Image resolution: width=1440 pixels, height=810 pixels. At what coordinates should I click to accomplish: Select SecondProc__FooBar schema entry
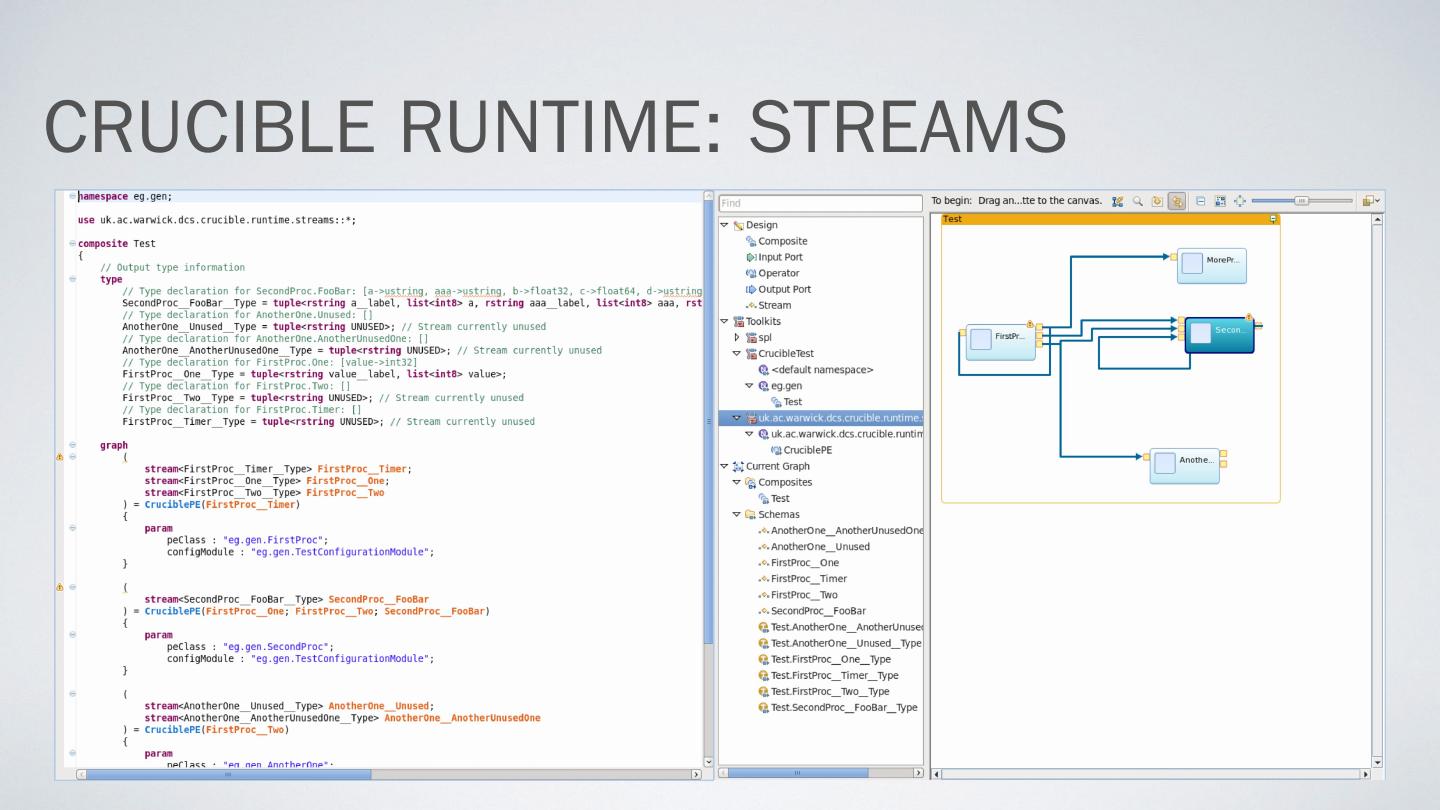pos(818,611)
